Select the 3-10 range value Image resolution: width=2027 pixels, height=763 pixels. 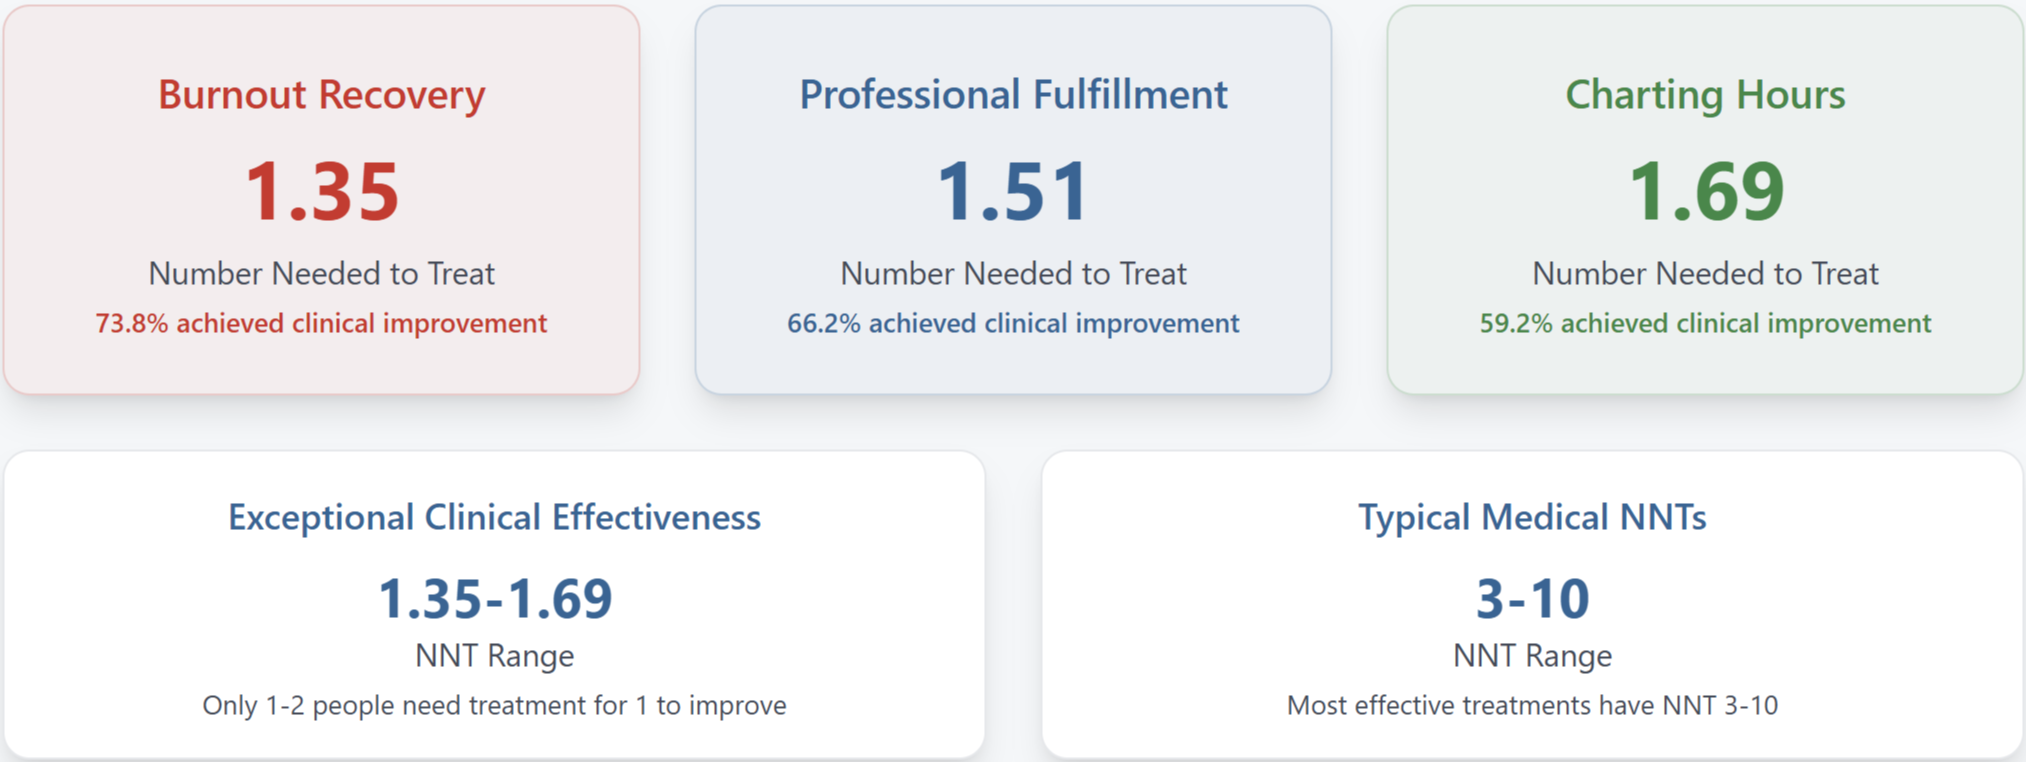click(x=1532, y=598)
